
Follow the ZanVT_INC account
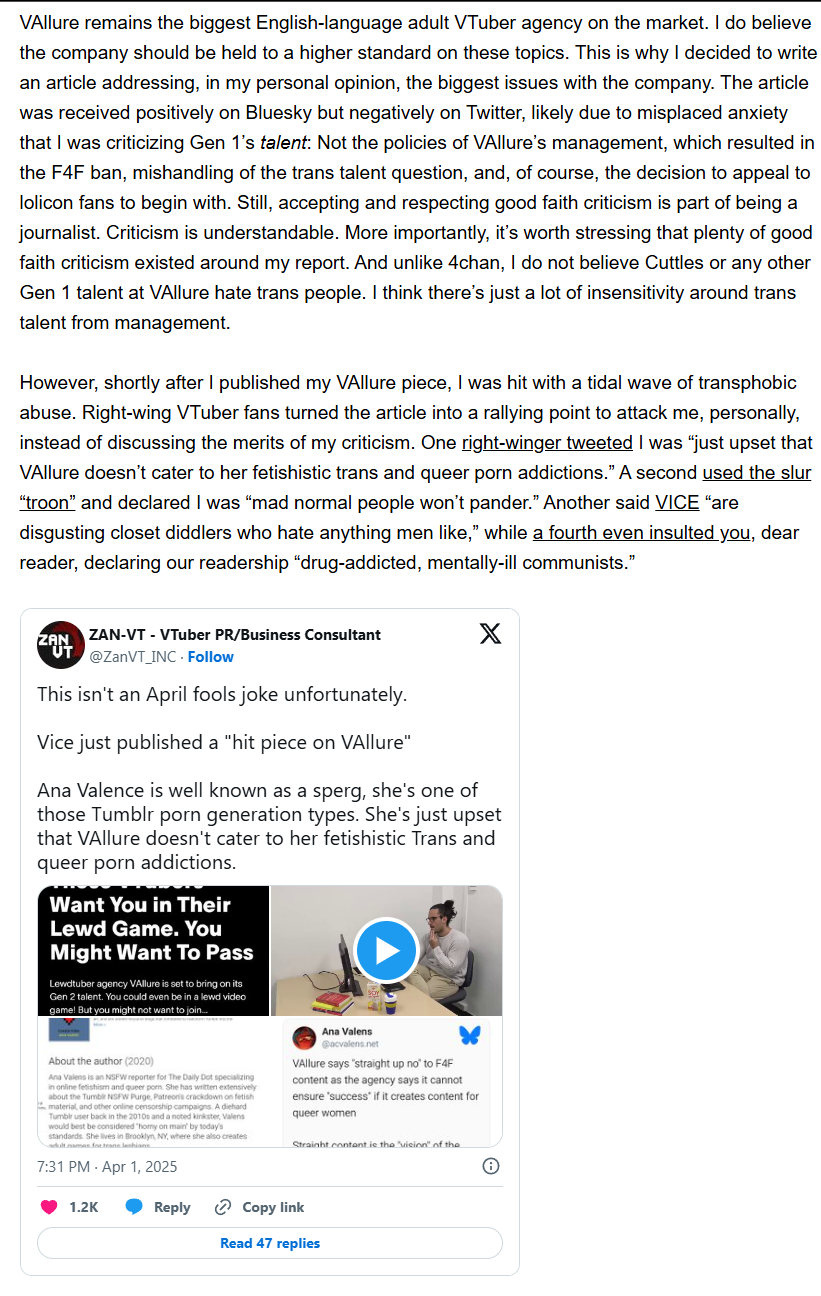click(x=210, y=657)
